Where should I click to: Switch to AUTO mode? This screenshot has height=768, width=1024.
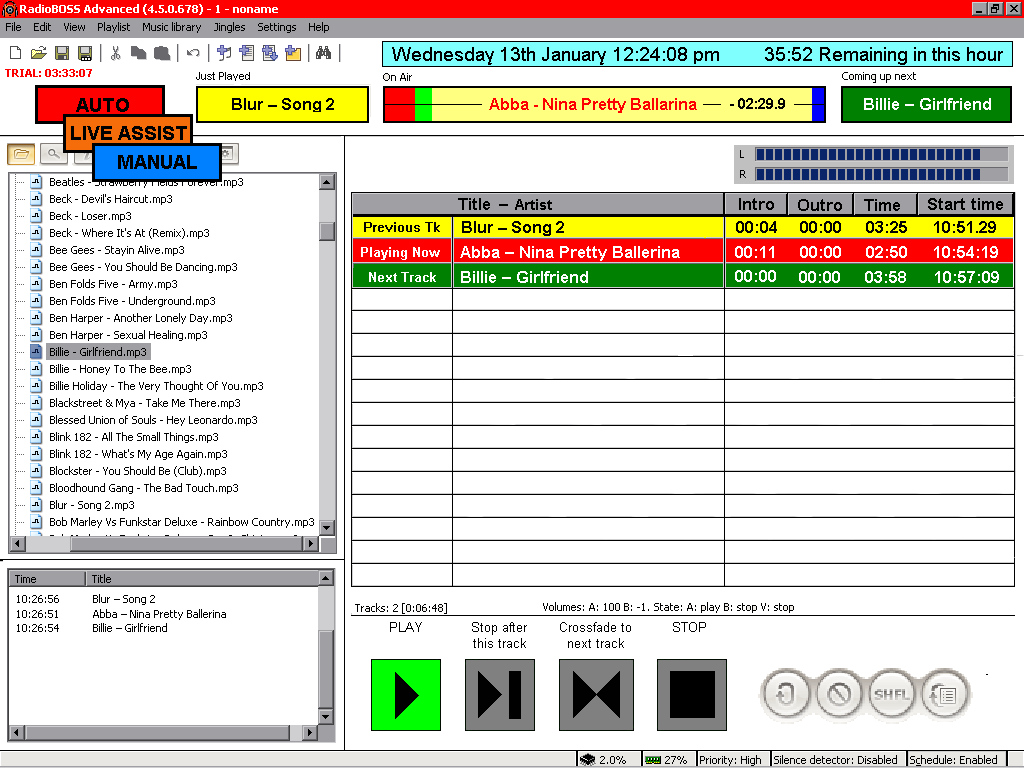click(x=99, y=102)
